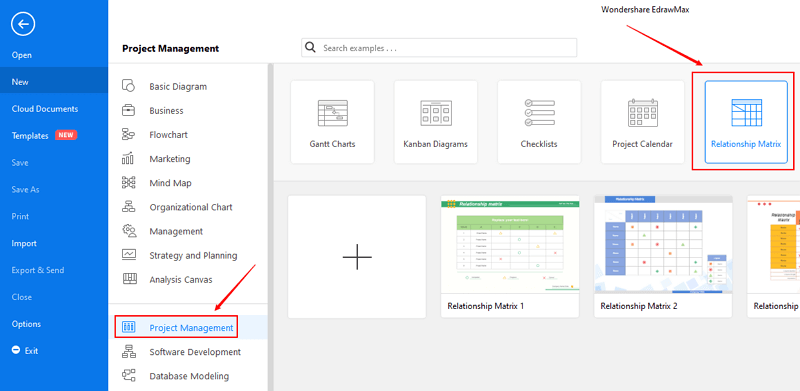This screenshot has width=800, height=391.
Task: Click the Kanban Diagrams card icon
Action: pyautogui.click(x=436, y=113)
